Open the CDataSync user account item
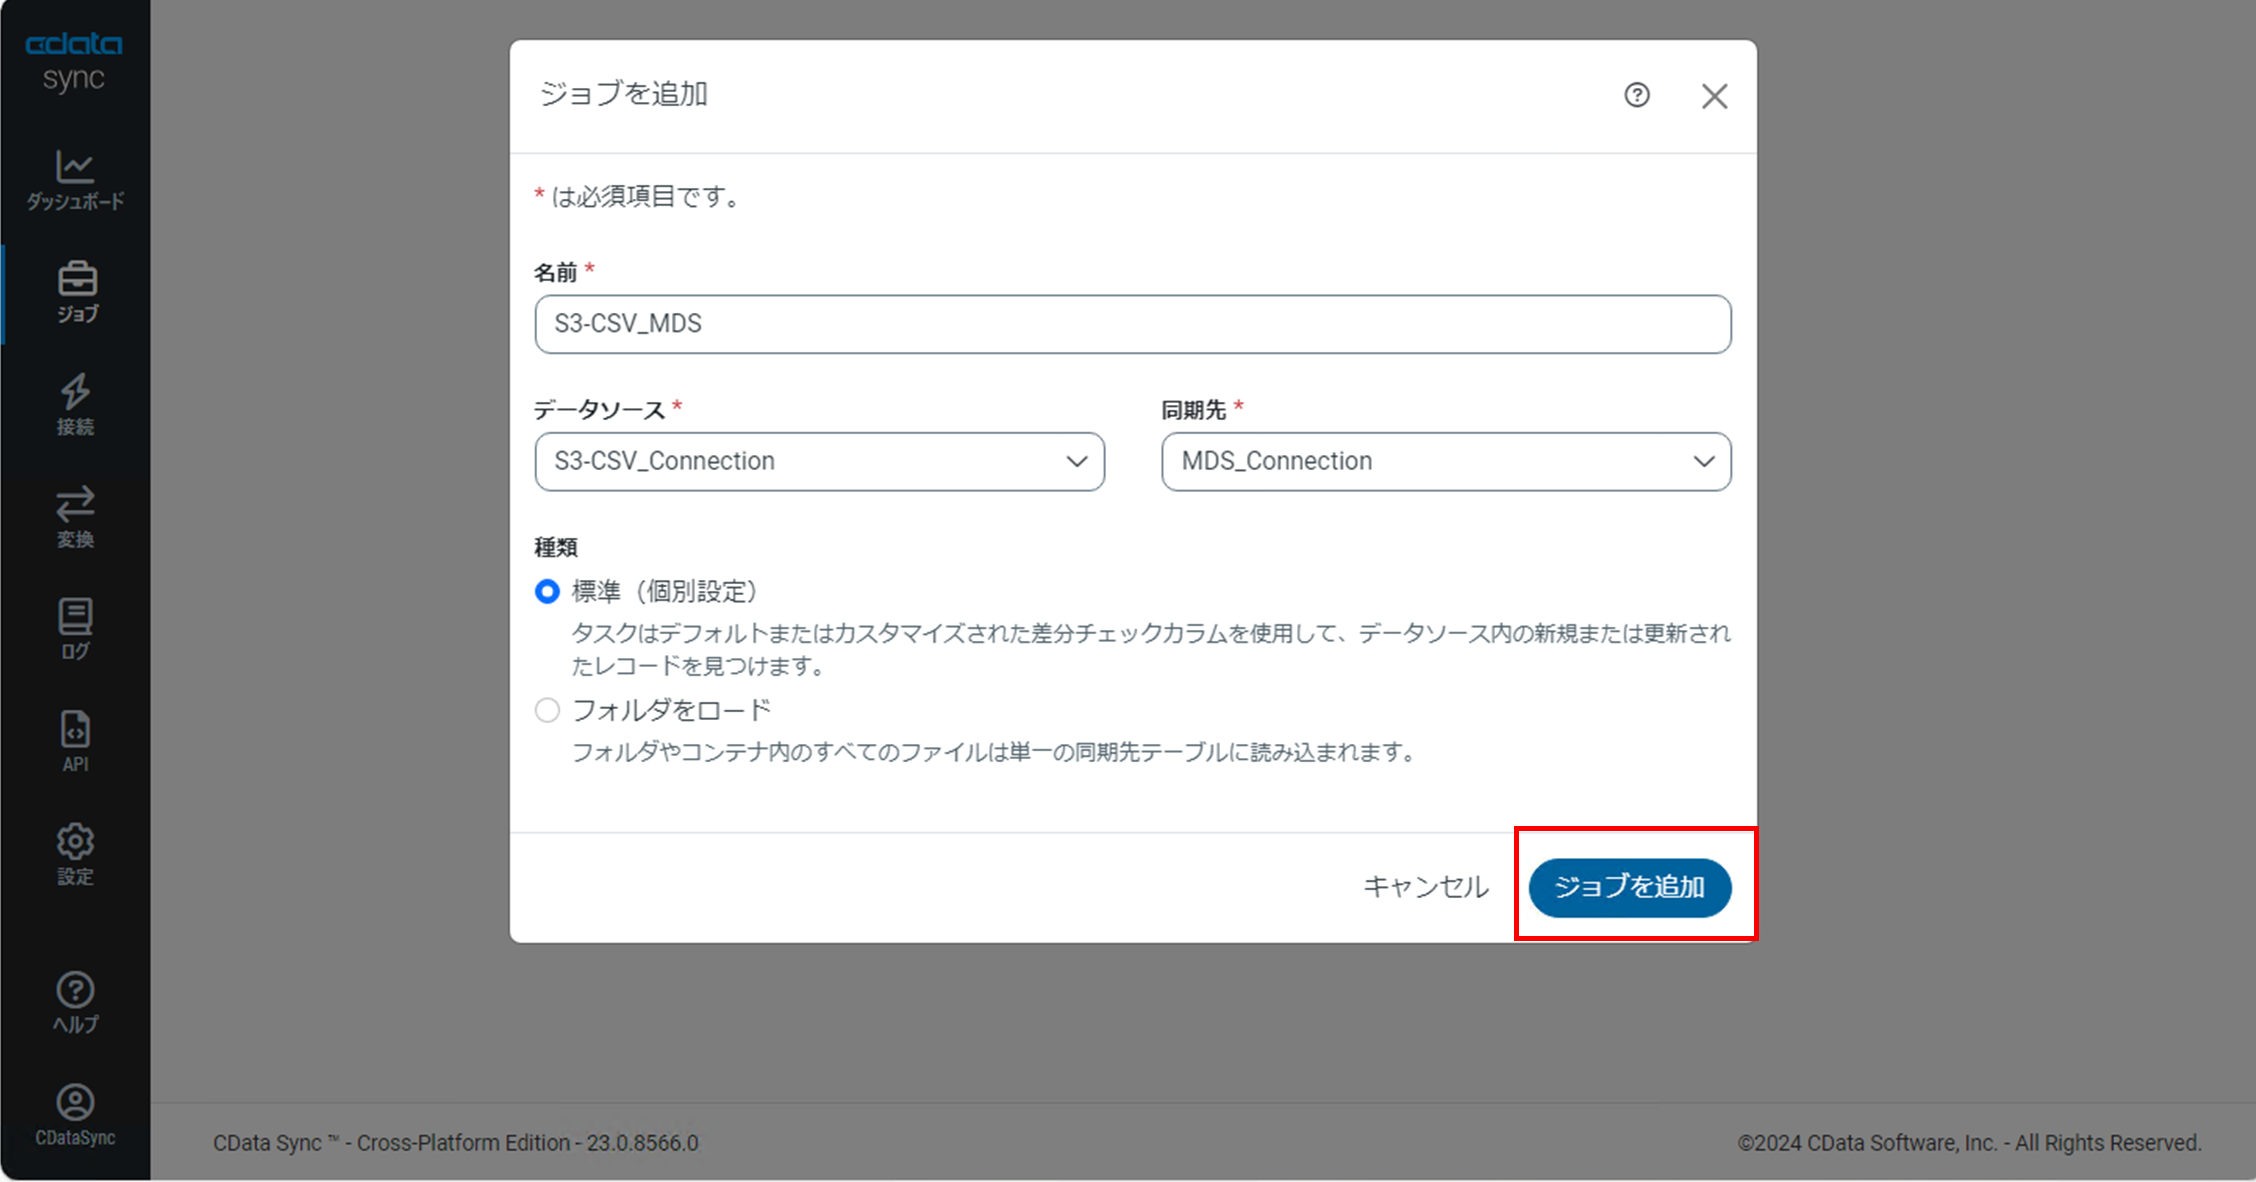 [75, 1116]
